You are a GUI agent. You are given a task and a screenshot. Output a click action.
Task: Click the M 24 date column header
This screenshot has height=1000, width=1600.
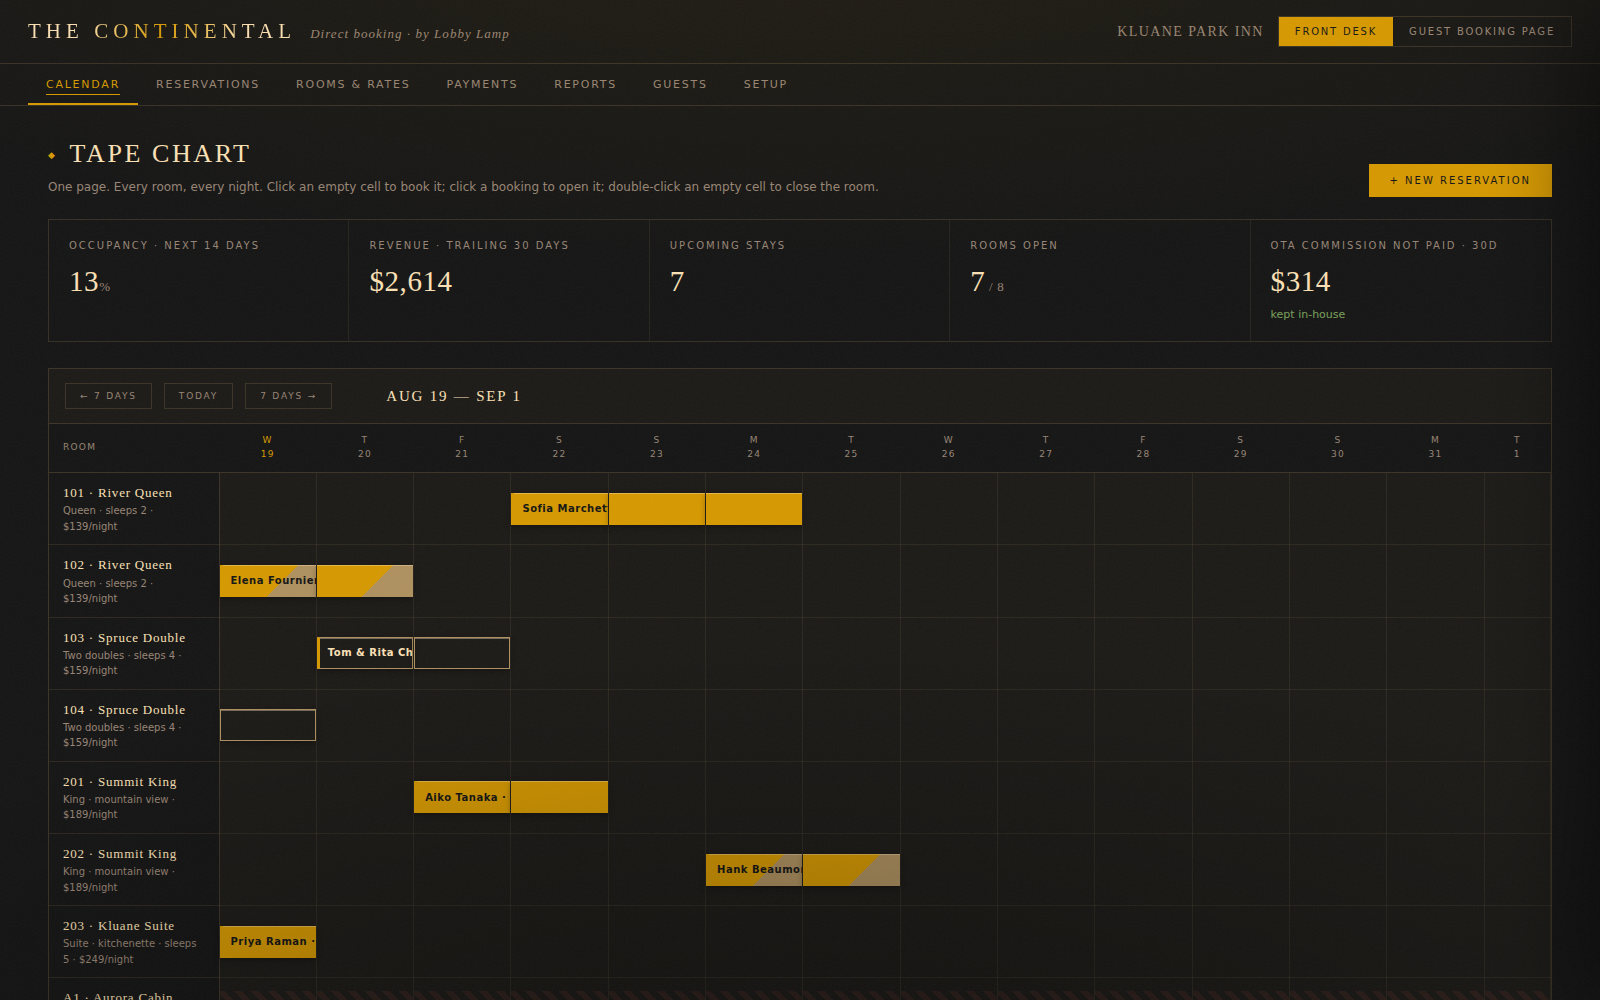pos(754,447)
